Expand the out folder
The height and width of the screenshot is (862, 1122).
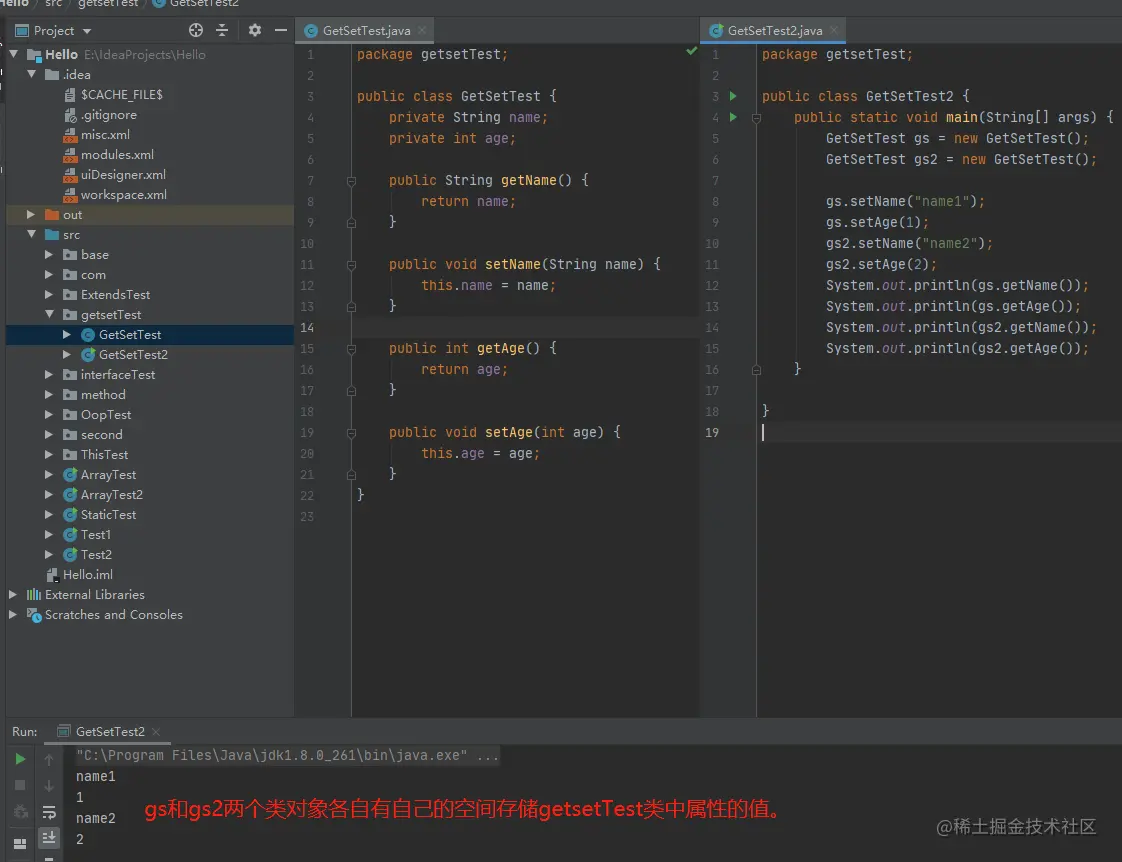[x=31, y=214]
